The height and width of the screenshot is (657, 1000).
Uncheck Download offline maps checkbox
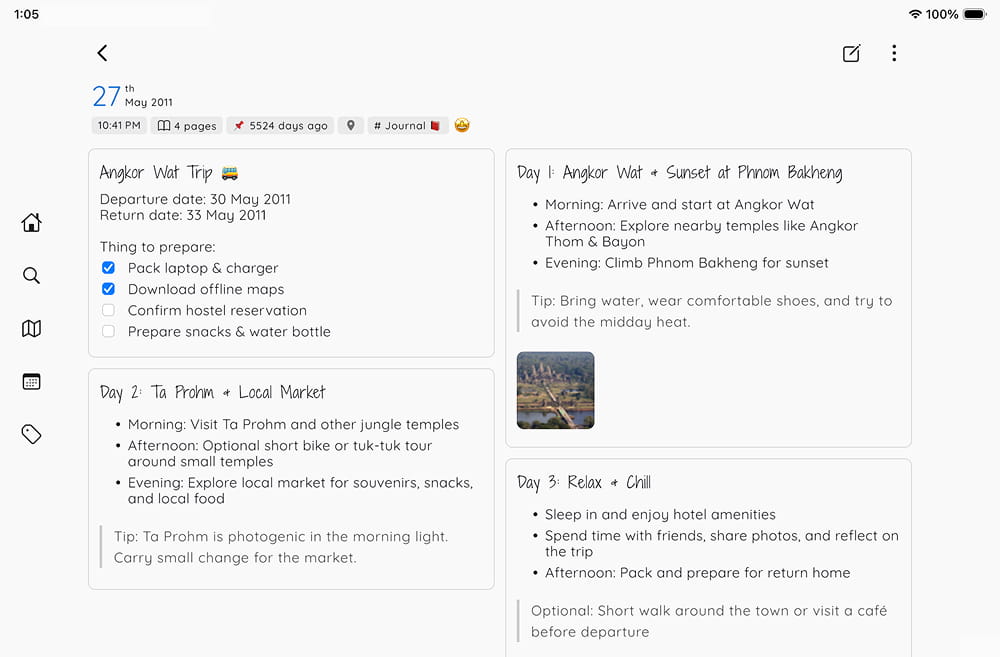pyautogui.click(x=108, y=289)
